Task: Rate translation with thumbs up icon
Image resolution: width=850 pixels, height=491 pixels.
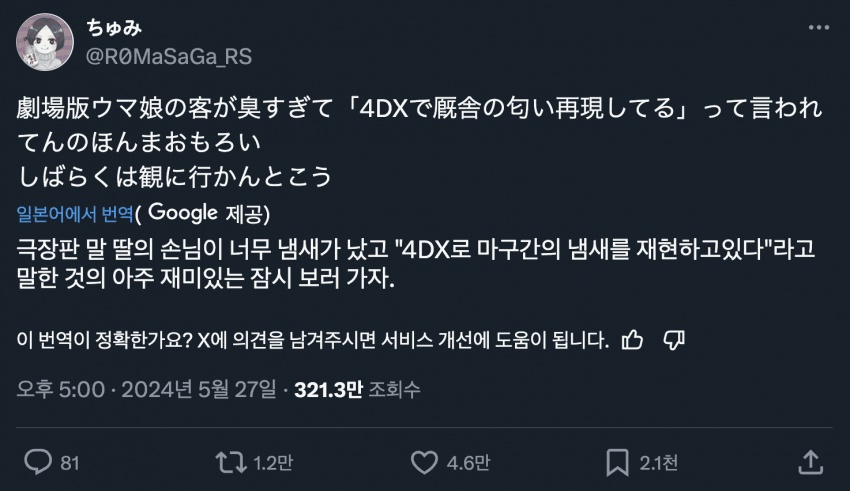Action: (632, 340)
